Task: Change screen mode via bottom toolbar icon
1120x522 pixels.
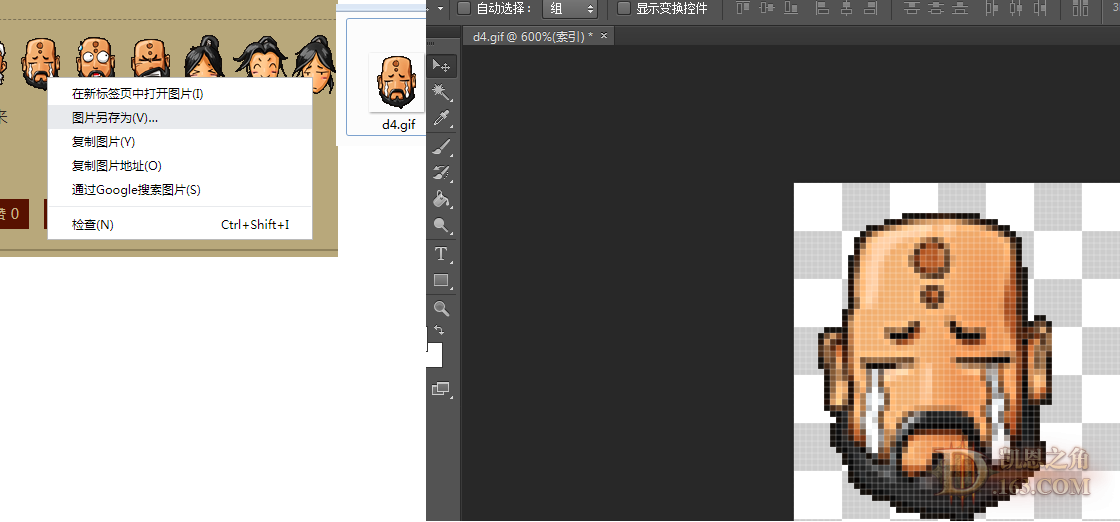Action: [x=441, y=389]
